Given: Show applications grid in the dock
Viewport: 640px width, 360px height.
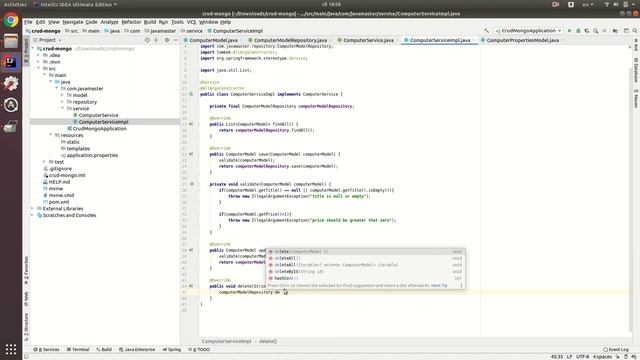Looking at the screenshot, I should [11, 349].
